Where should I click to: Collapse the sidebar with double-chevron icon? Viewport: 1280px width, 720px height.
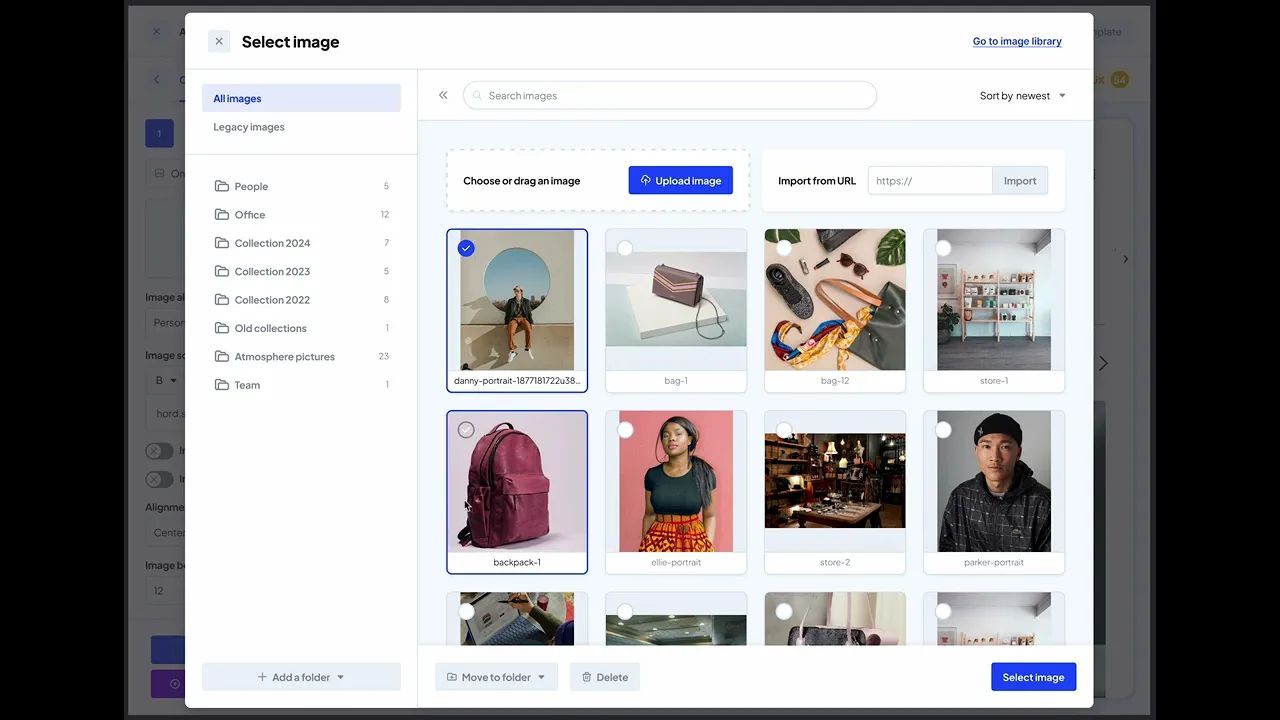coord(443,95)
